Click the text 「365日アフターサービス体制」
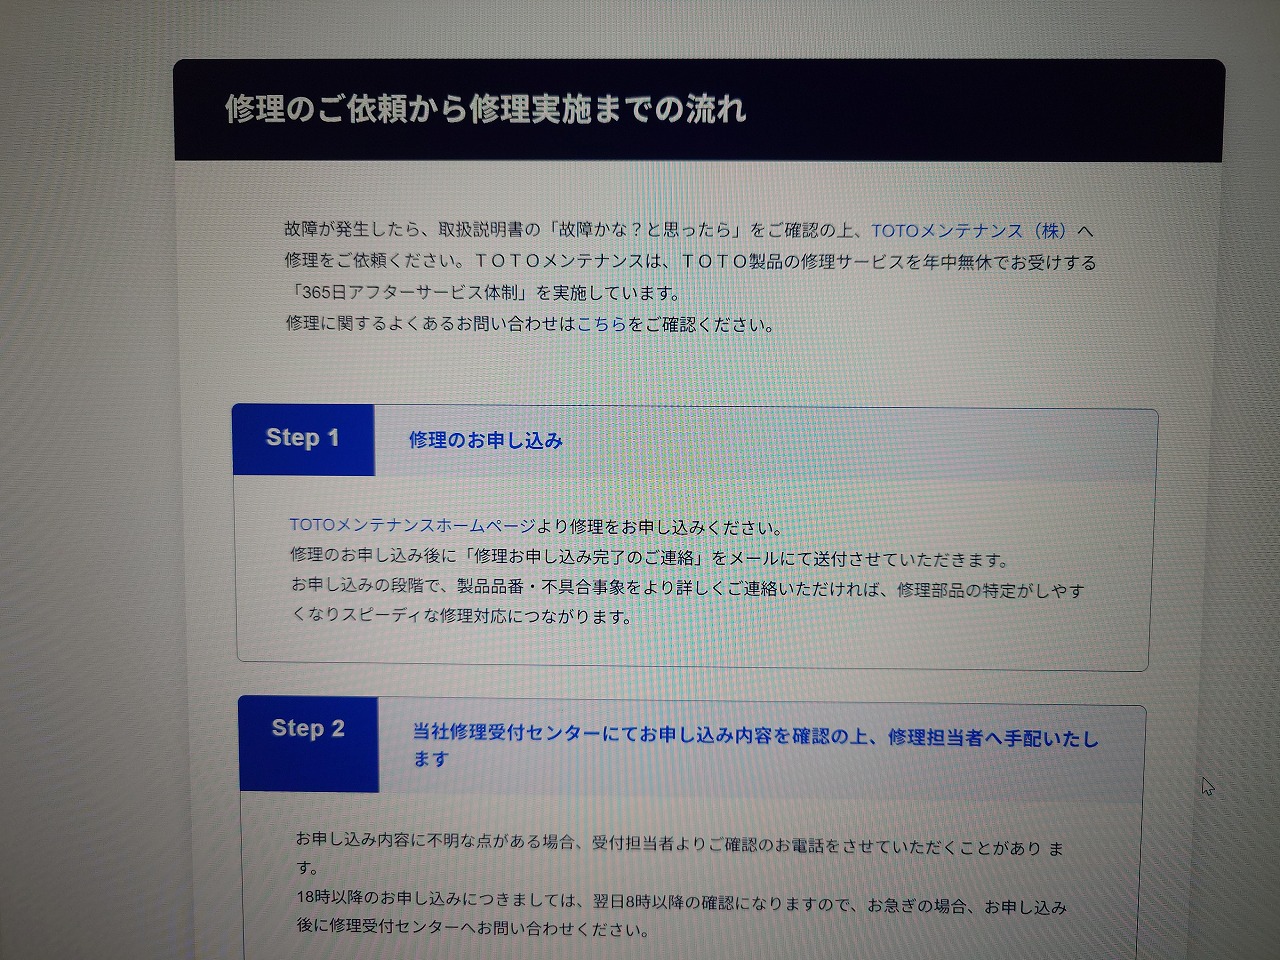Image resolution: width=1280 pixels, height=960 pixels. click(408, 293)
